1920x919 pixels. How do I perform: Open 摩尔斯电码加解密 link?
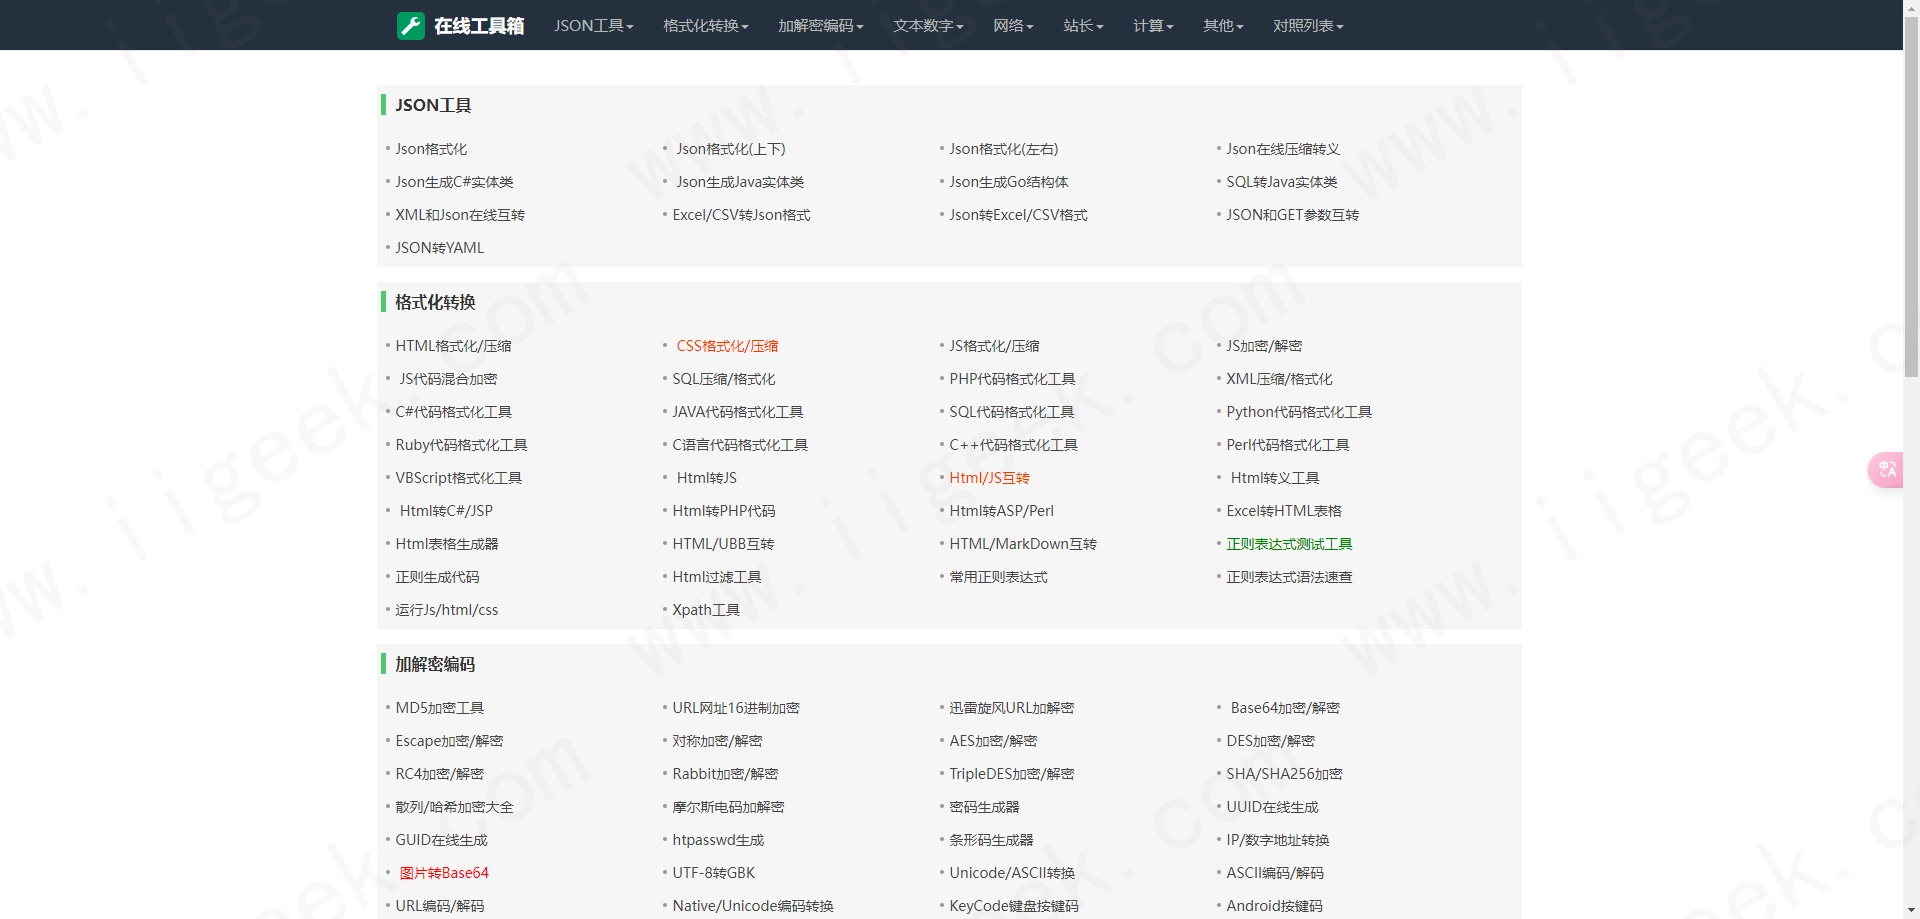(728, 807)
